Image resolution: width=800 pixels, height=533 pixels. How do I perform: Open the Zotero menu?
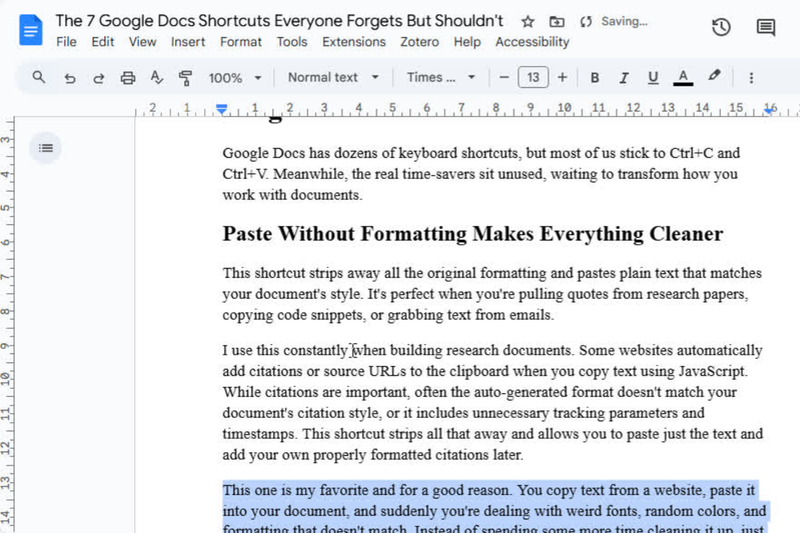[419, 42]
